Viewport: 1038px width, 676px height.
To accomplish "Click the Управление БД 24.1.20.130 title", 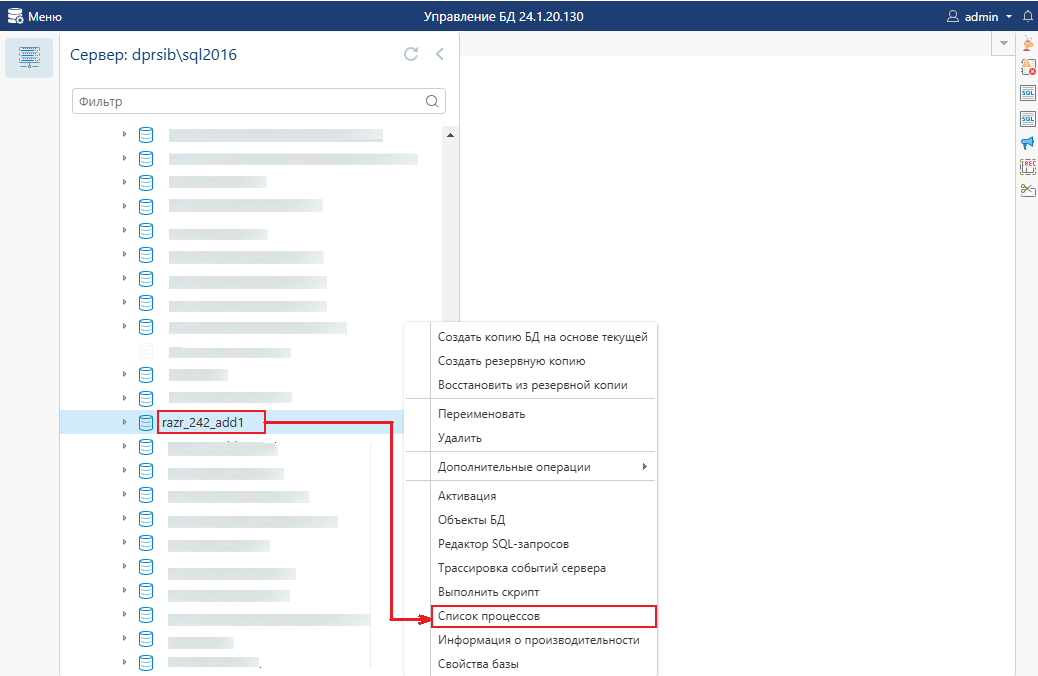I will 504,17.
